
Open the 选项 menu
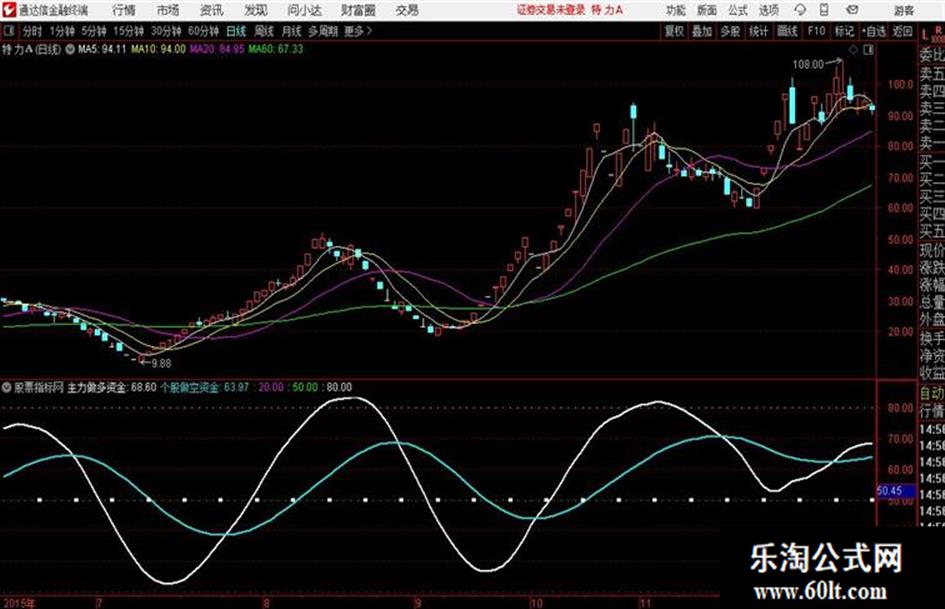point(768,10)
